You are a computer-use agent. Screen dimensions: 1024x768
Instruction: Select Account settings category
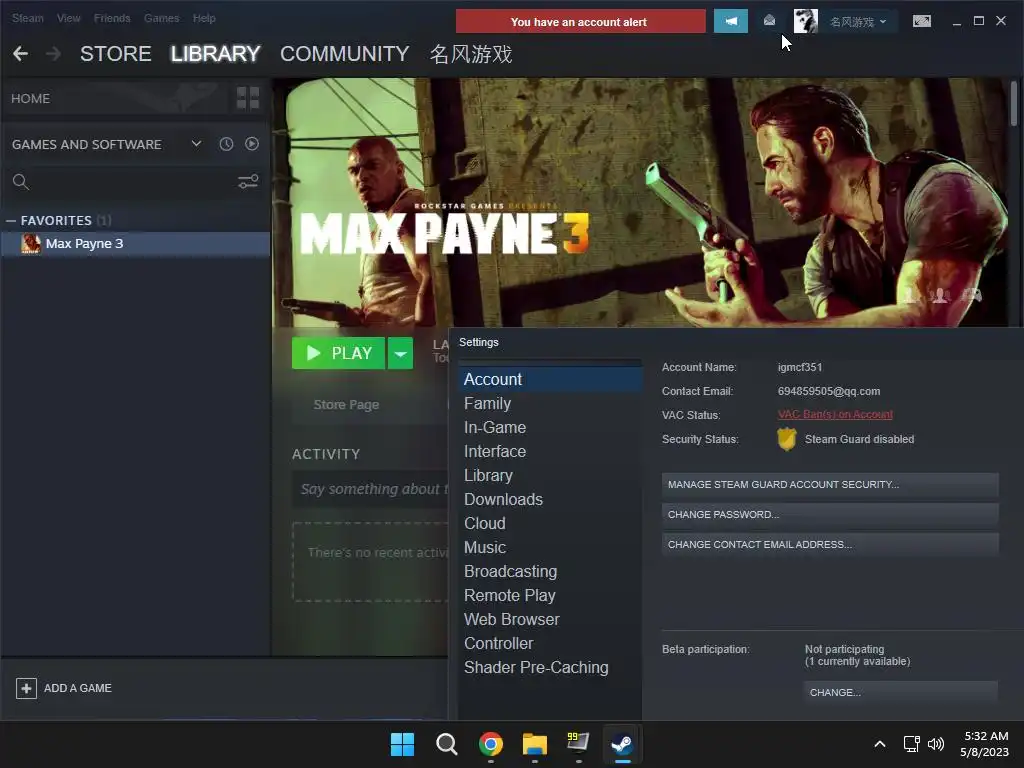click(x=550, y=379)
